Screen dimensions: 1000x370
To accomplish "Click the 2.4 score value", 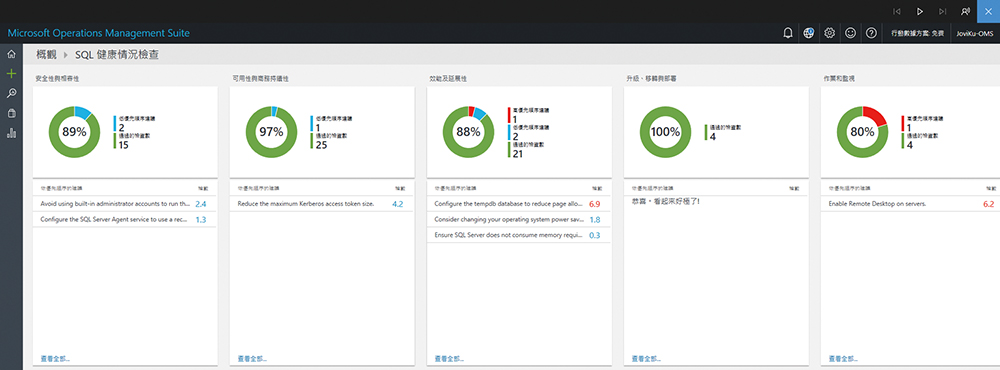I will [201, 204].
